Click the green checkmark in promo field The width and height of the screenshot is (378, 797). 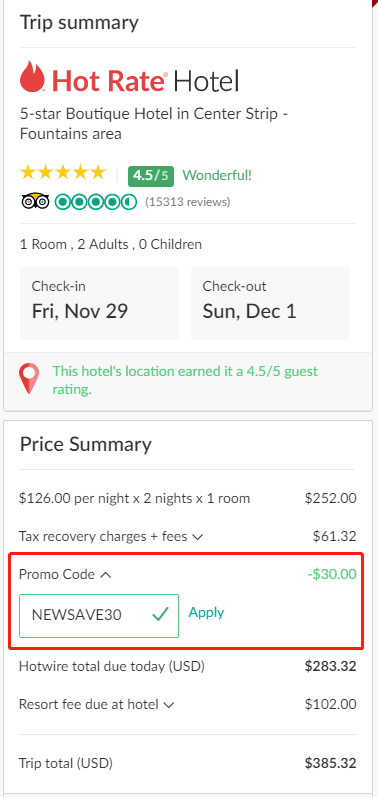tap(160, 615)
